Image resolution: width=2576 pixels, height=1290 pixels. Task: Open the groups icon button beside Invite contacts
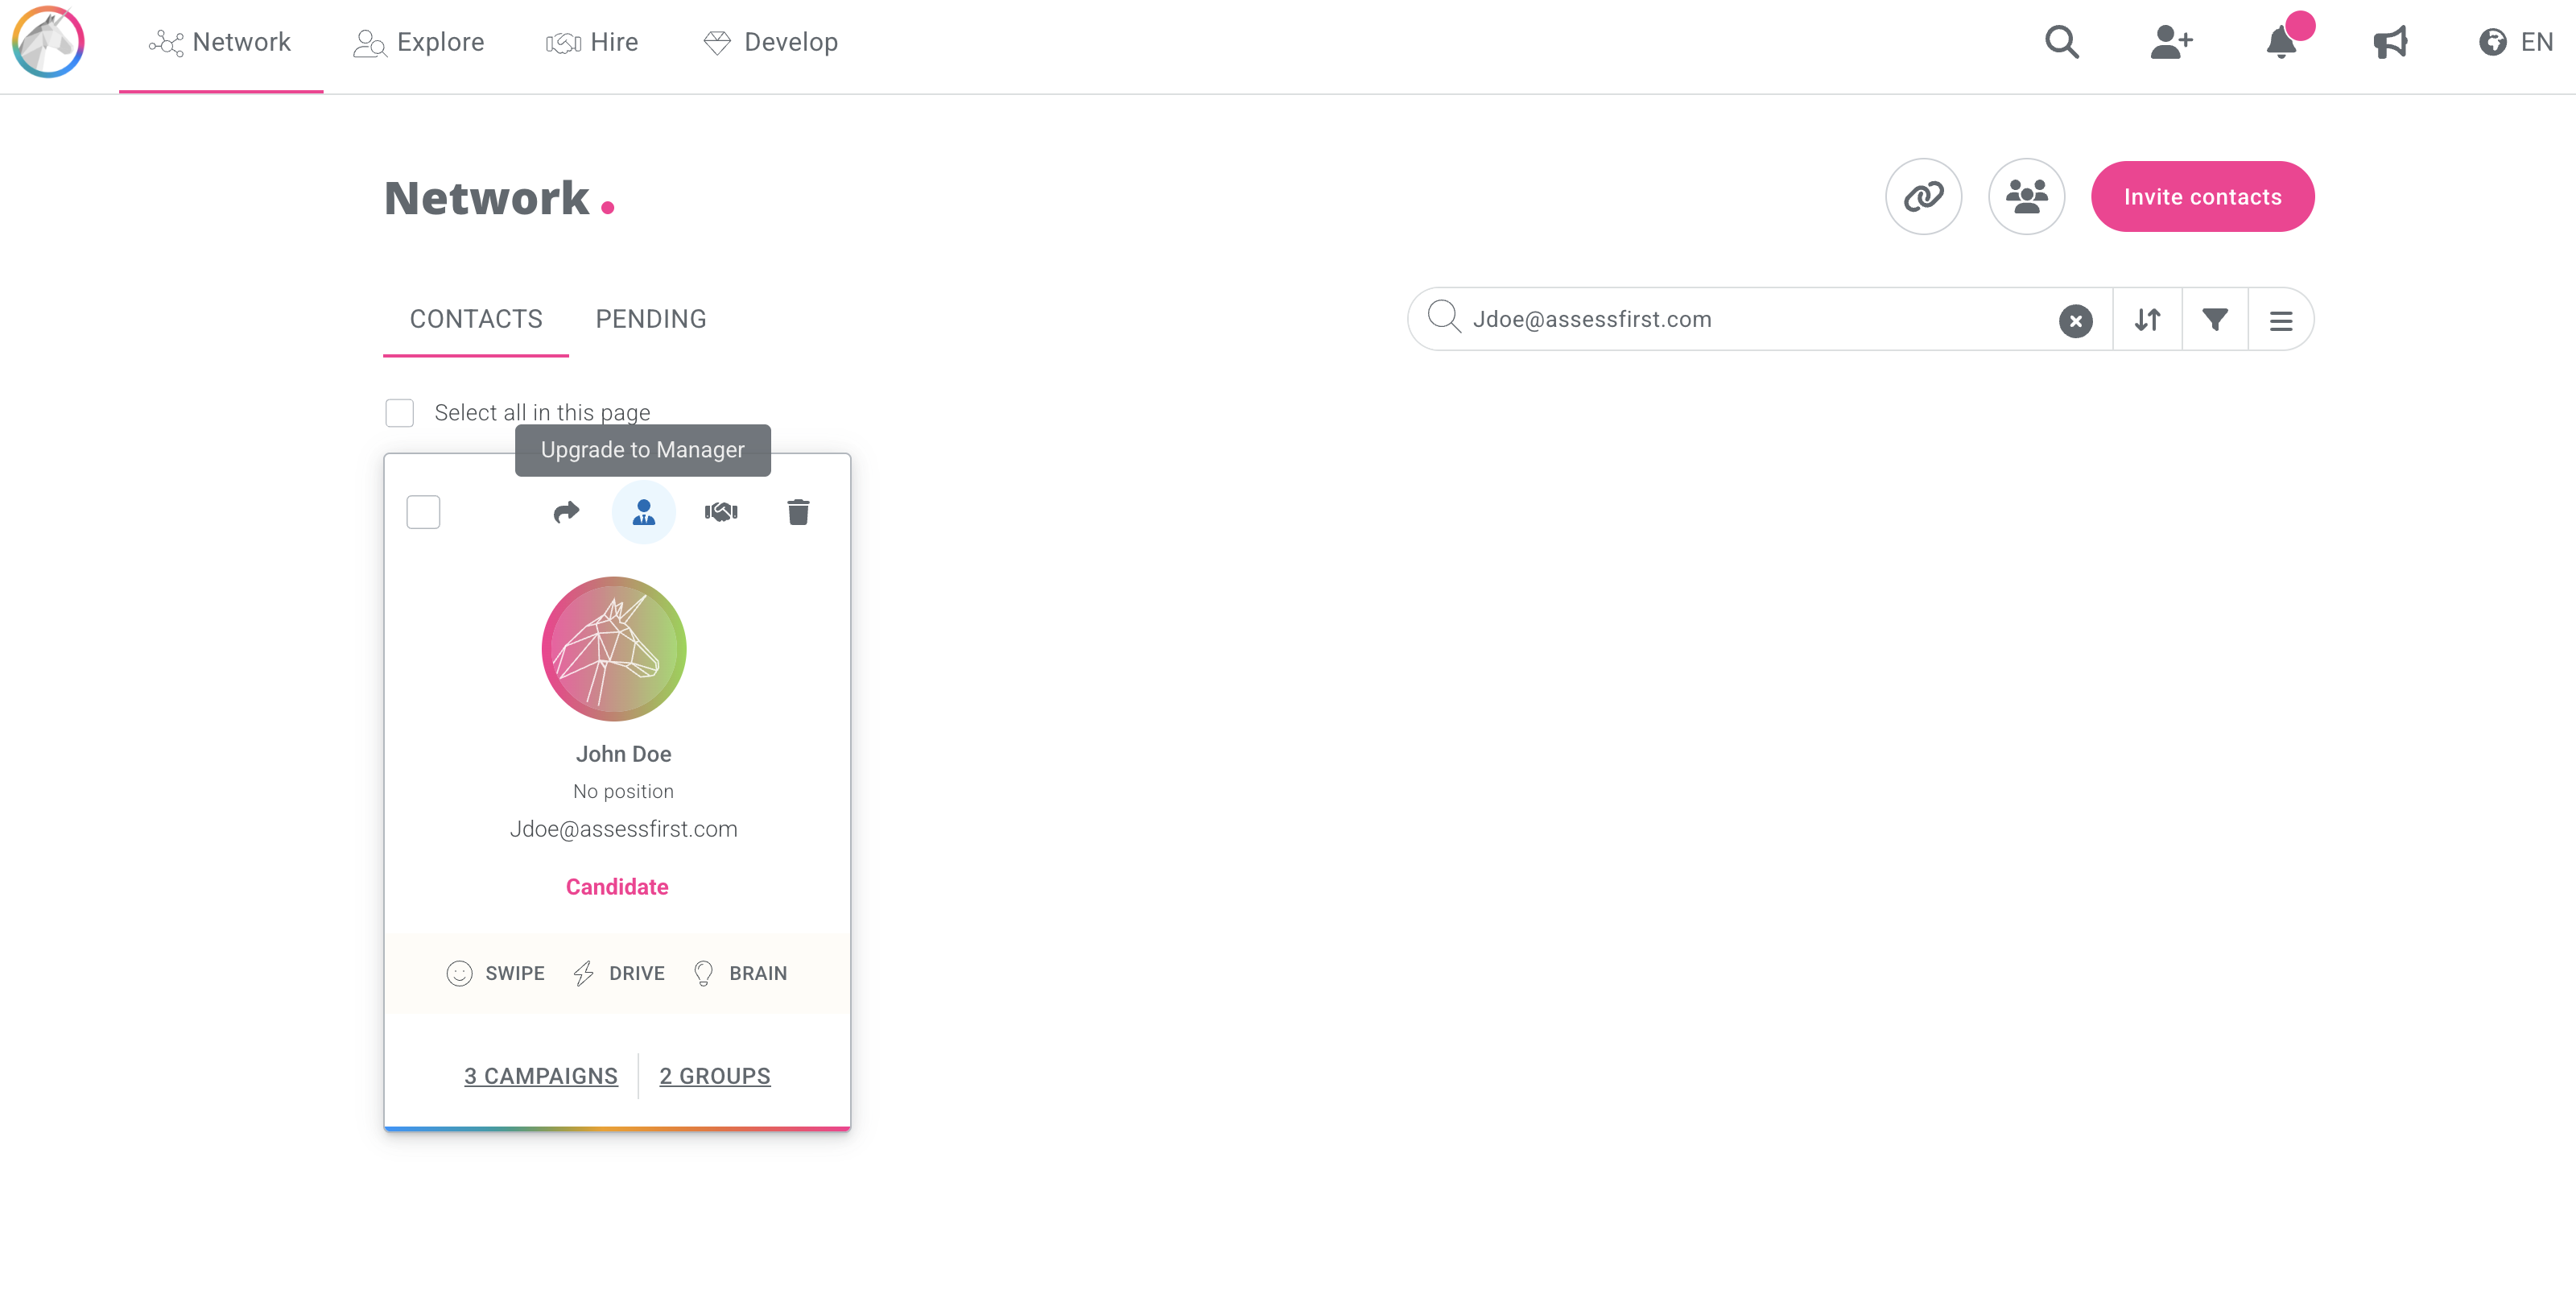point(2026,196)
